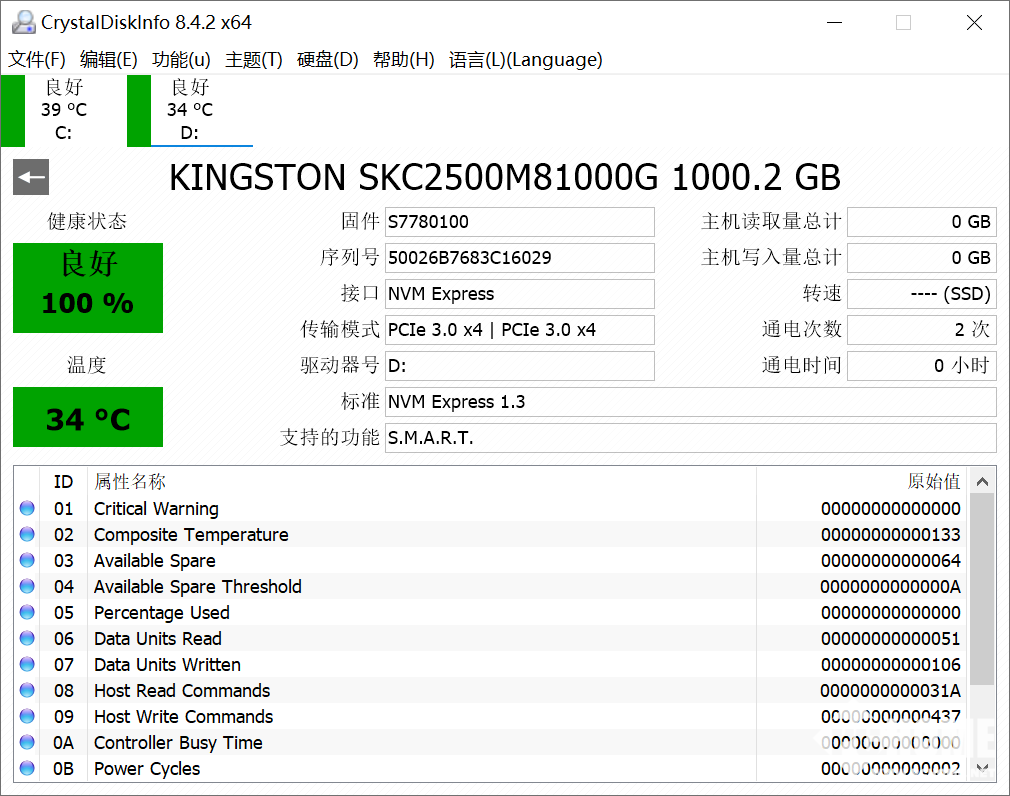Click the standard field NVM Express 1.3
1010x796 pixels.
(691, 402)
